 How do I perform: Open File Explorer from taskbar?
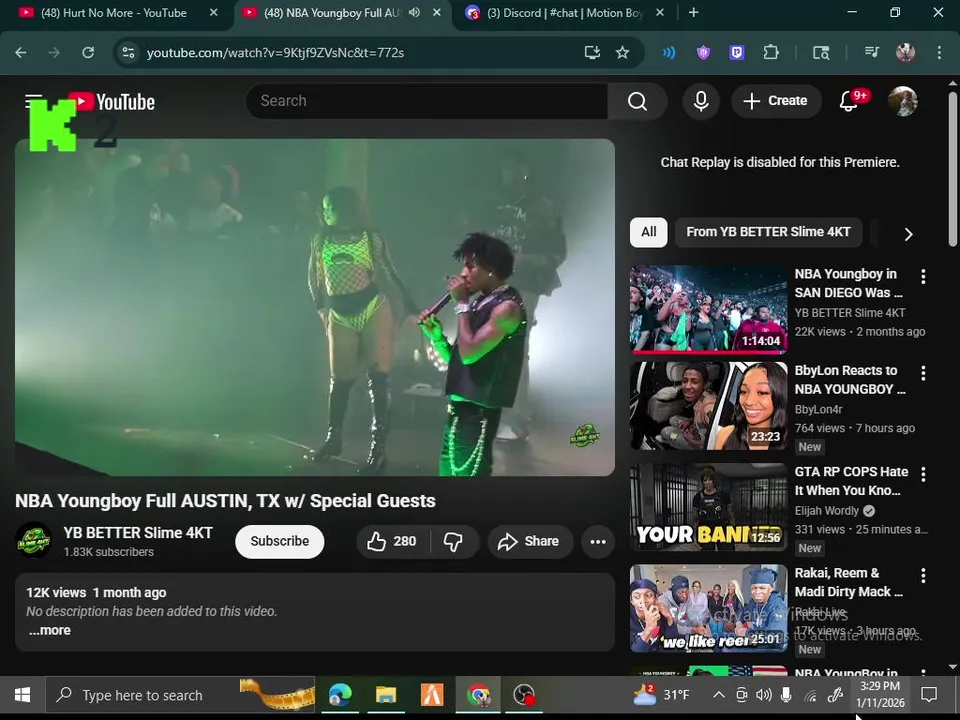pos(386,695)
